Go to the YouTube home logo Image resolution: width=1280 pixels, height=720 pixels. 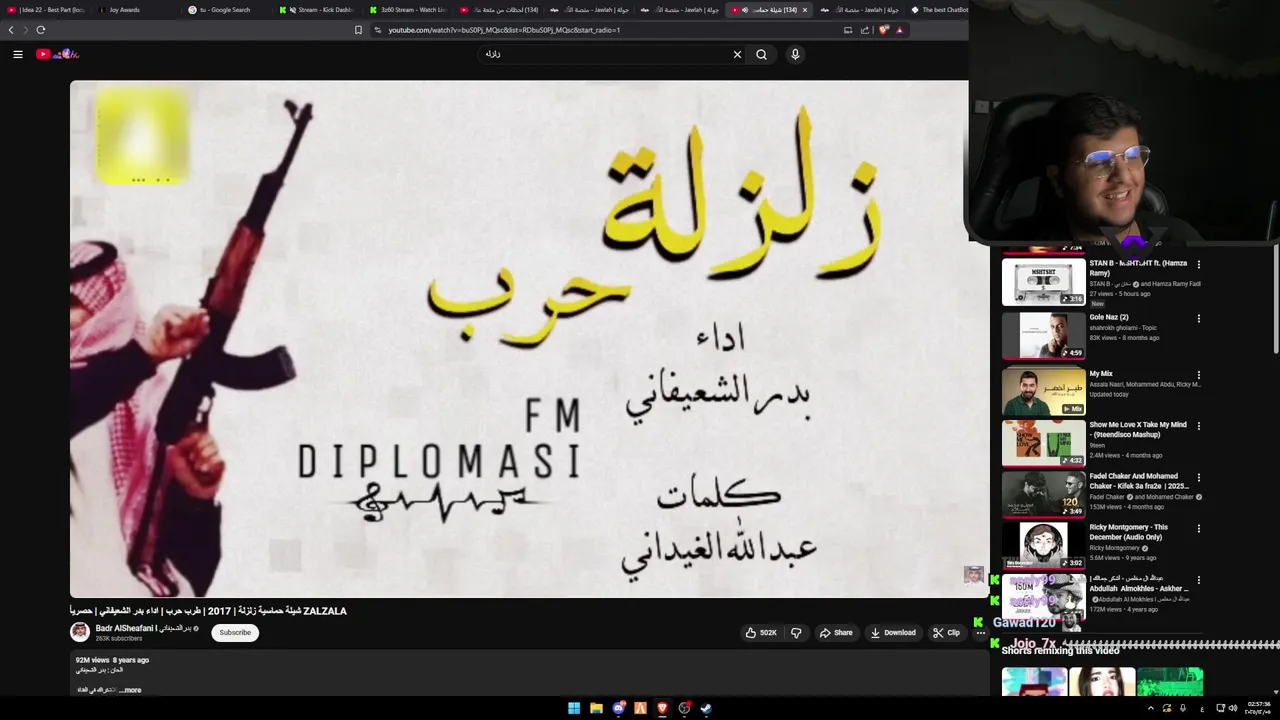pyautogui.click(x=57, y=54)
